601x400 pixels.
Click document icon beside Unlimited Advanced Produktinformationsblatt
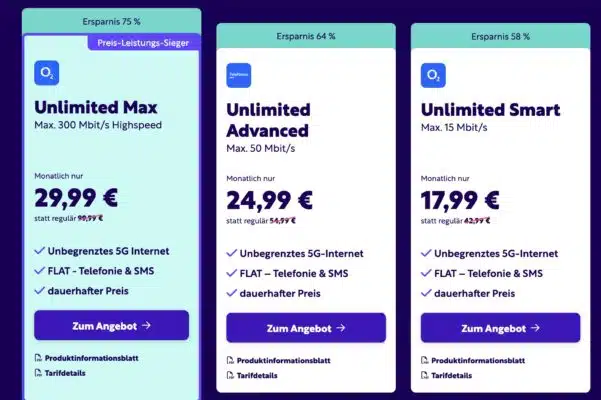[x=227, y=360]
